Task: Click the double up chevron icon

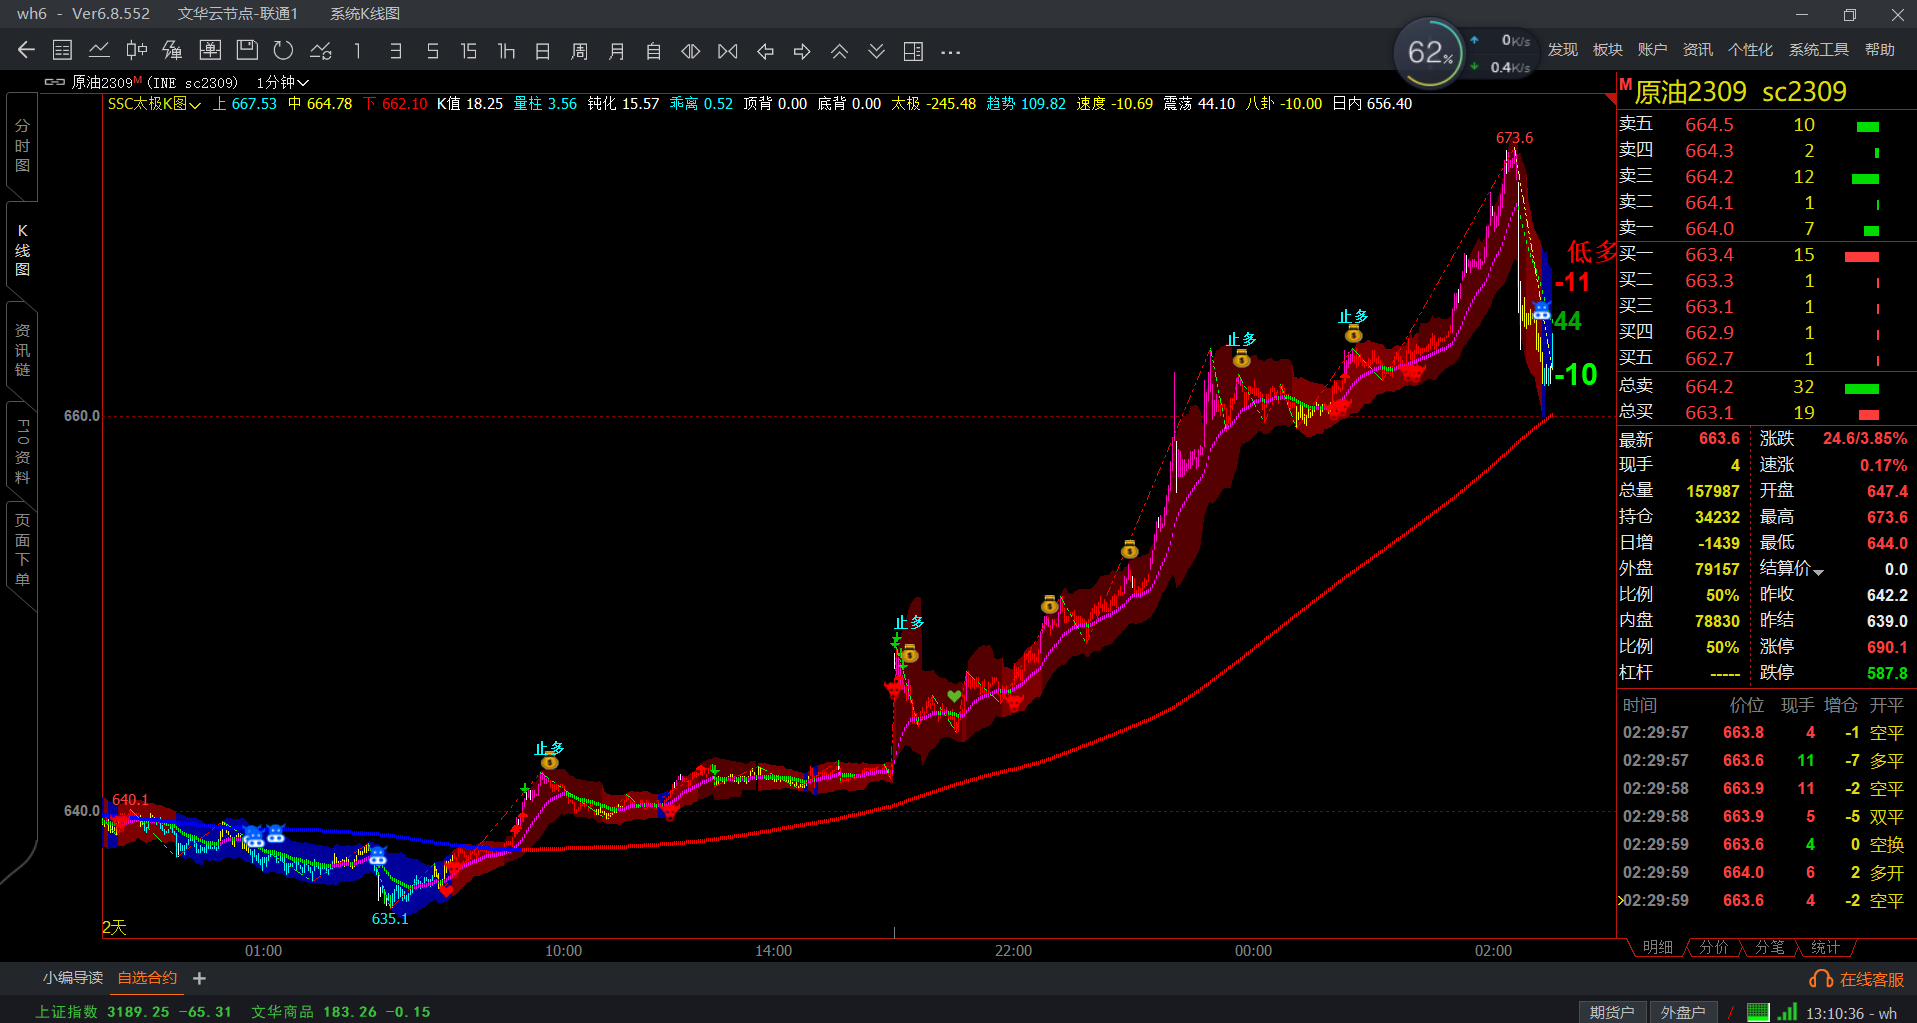Action: point(839,51)
